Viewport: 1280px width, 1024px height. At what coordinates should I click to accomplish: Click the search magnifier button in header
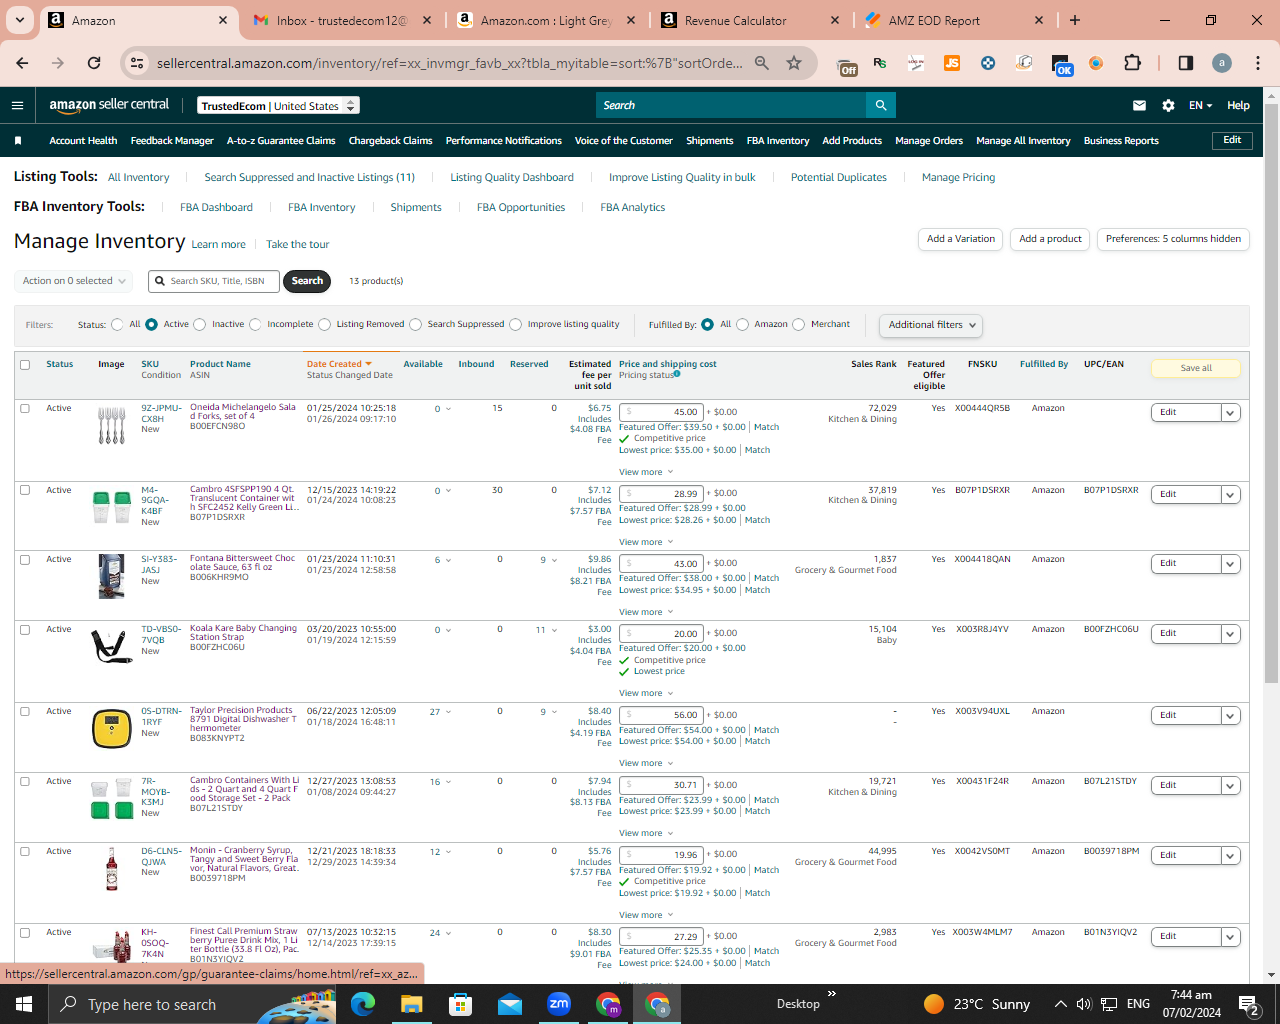click(x=880, y=105)
